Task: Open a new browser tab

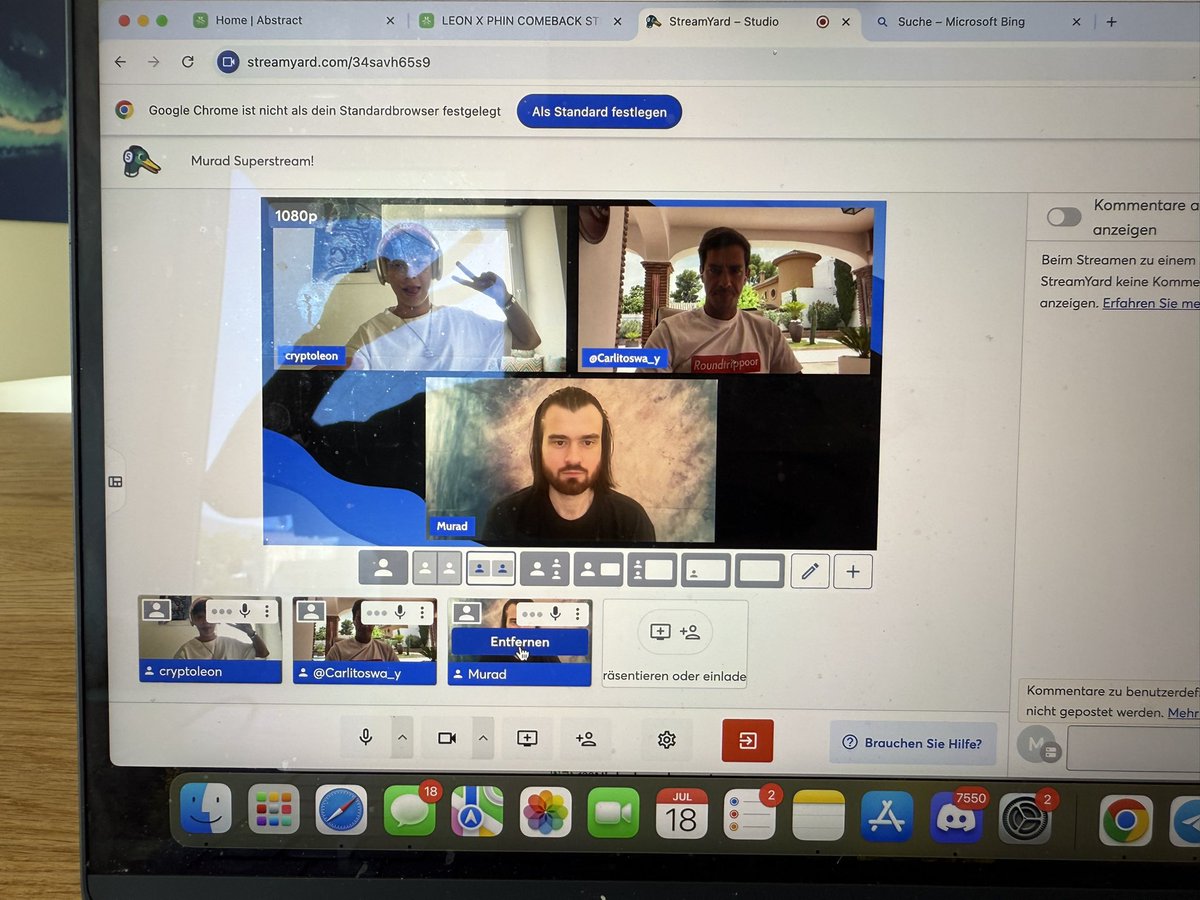Action: (x=1112, y=22)
